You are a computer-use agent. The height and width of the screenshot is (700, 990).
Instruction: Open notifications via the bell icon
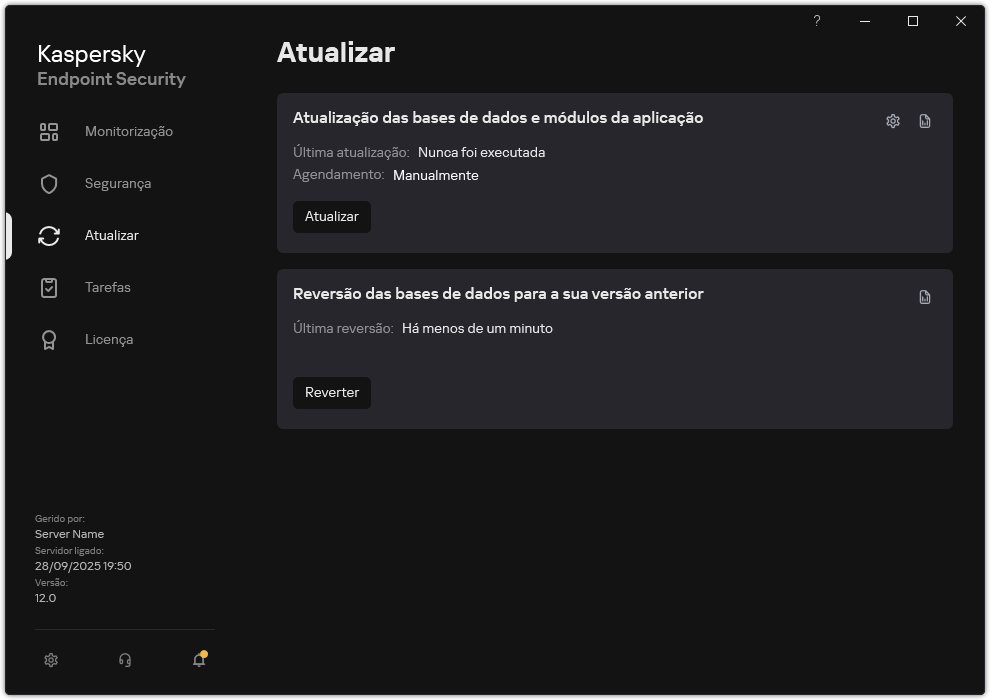pyautogui.click(x=198, y=660)
